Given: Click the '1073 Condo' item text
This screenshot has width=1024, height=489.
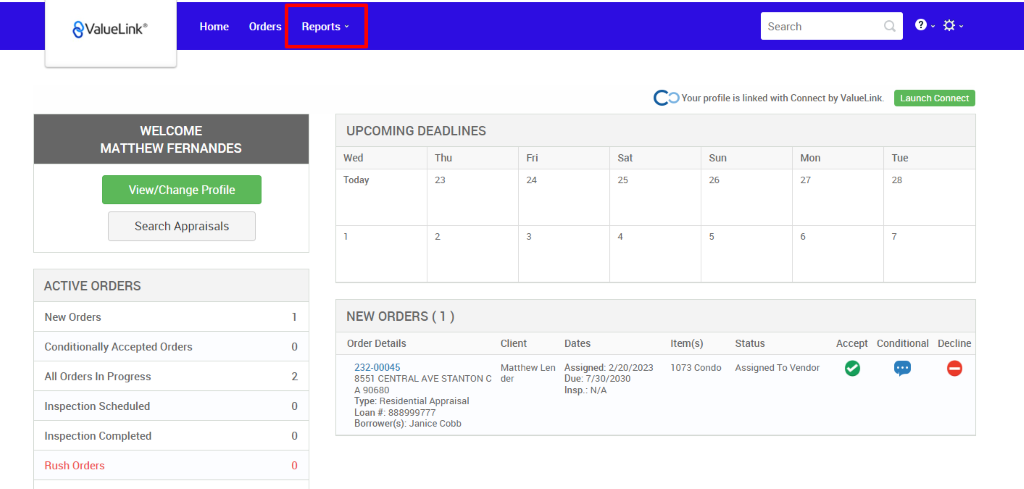Looking at the screenshot, I should pyautogui.click(x=696, y=368).
